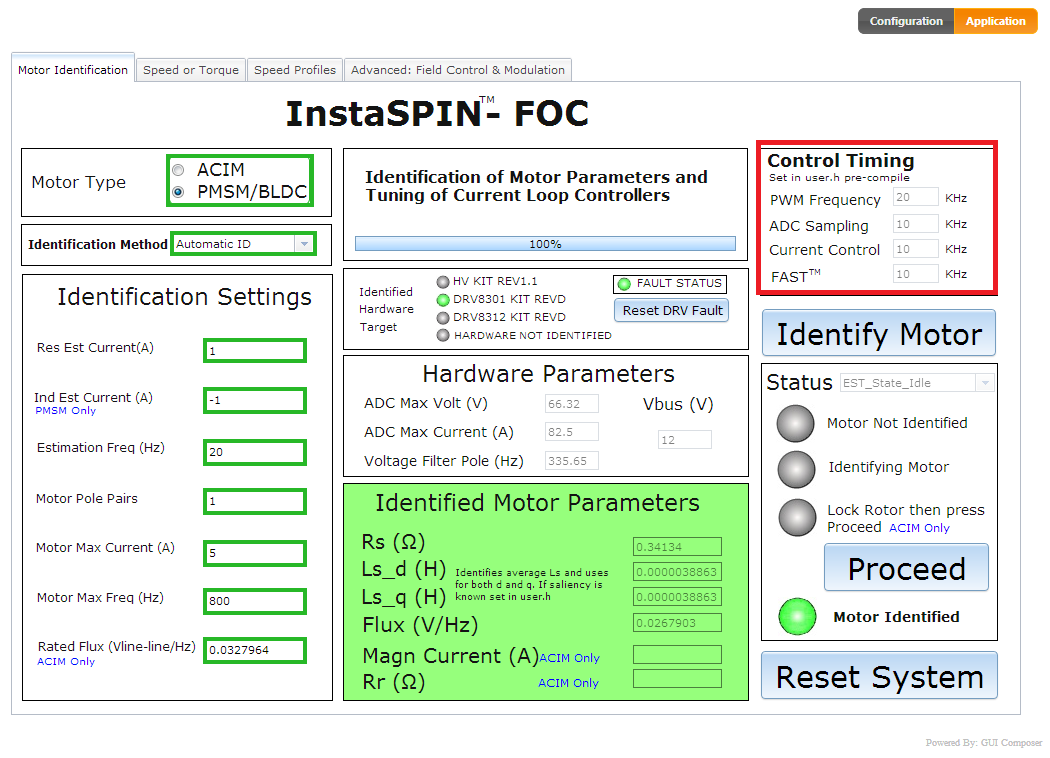The width and height of the screenshot is (1050, 758).
Task: Click the 'Control Timing' heading
Action: point(840,161)
